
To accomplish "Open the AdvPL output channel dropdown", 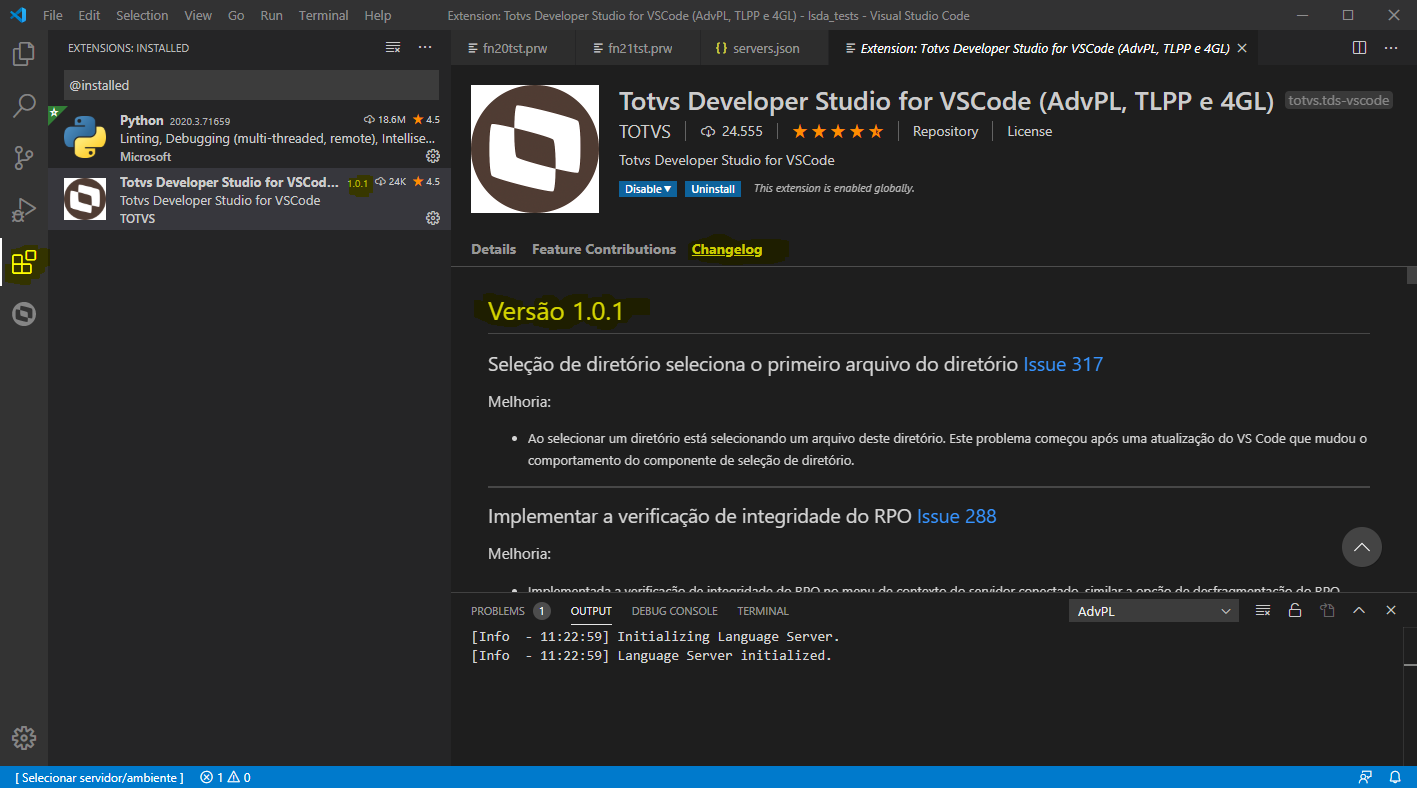I will [x=1153, y=611].
